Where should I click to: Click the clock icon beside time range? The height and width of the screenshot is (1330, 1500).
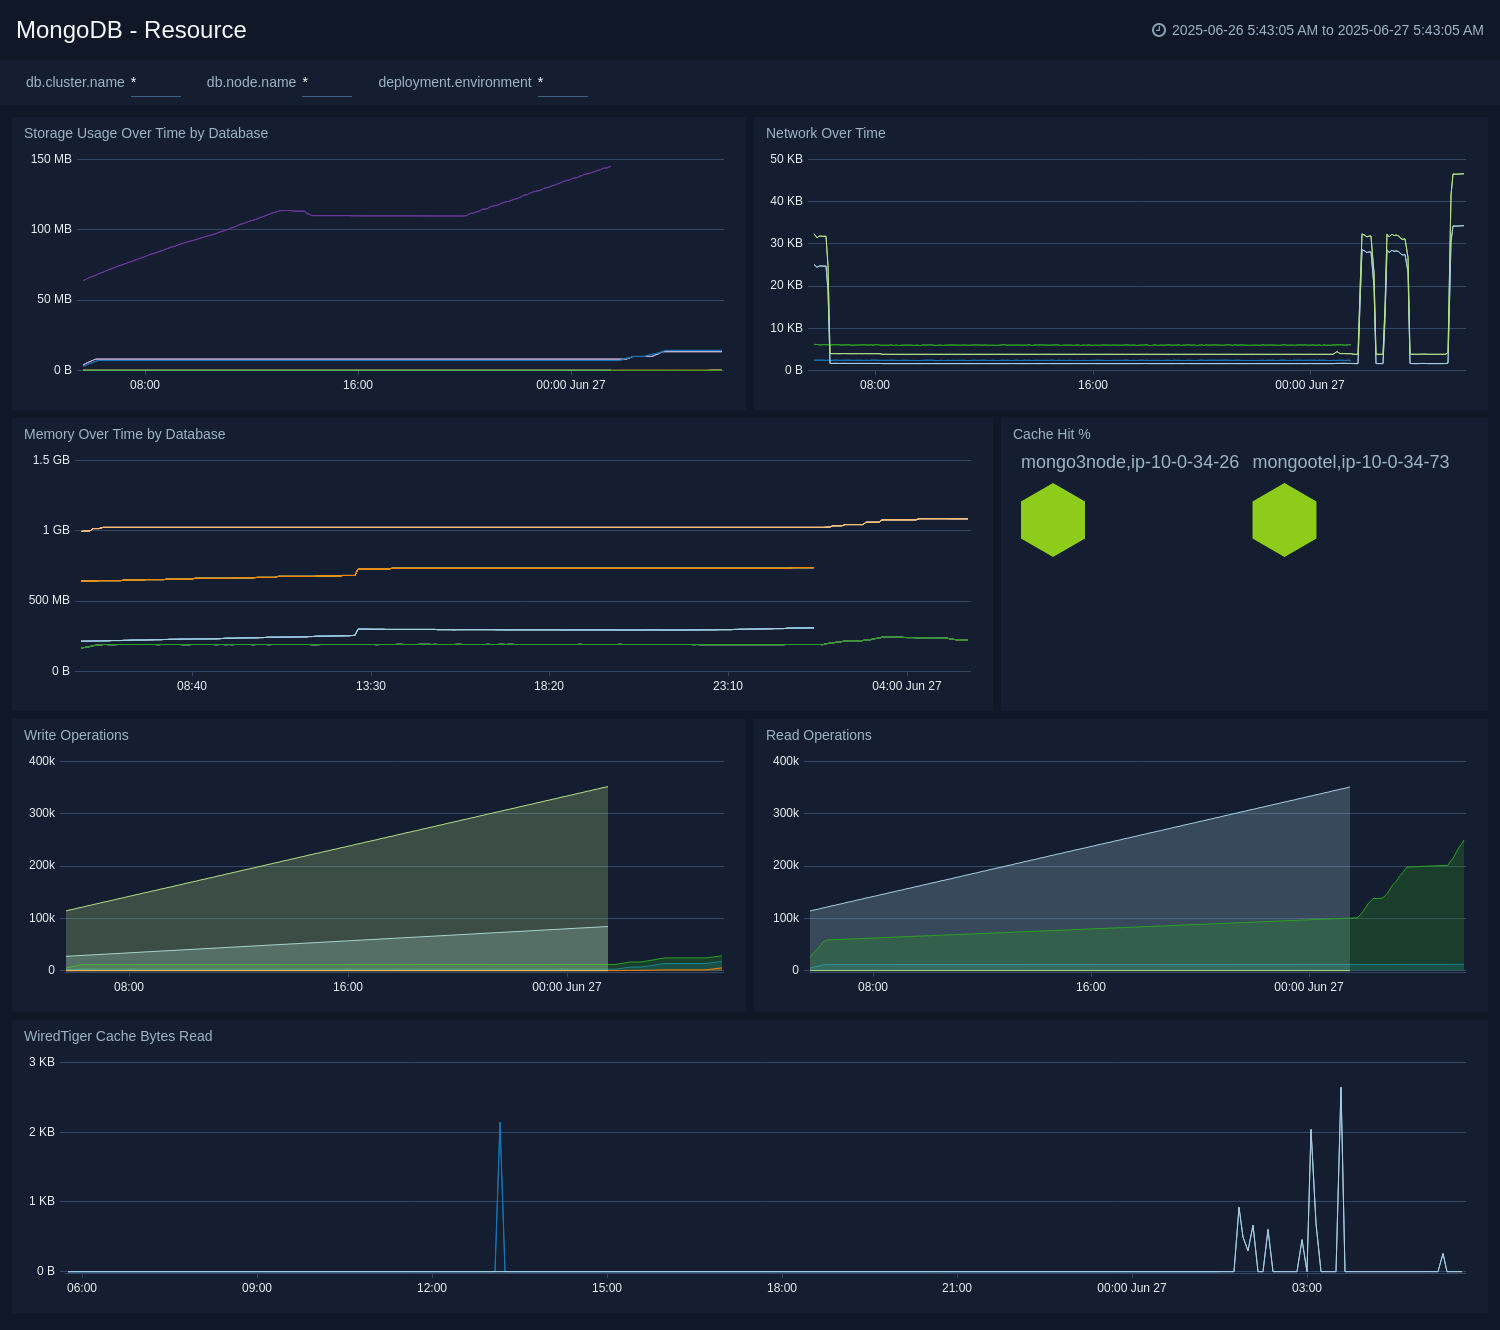(1159, 30)
